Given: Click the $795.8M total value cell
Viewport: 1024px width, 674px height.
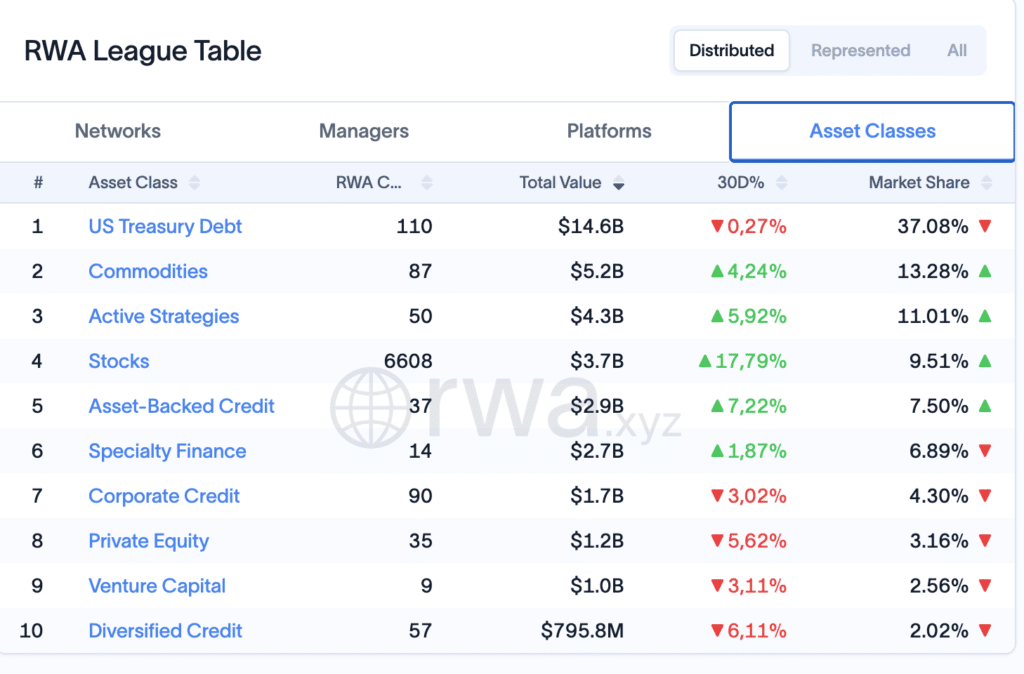Looking at the screenshot, I should pyautogui.click(x=583, y=631).
